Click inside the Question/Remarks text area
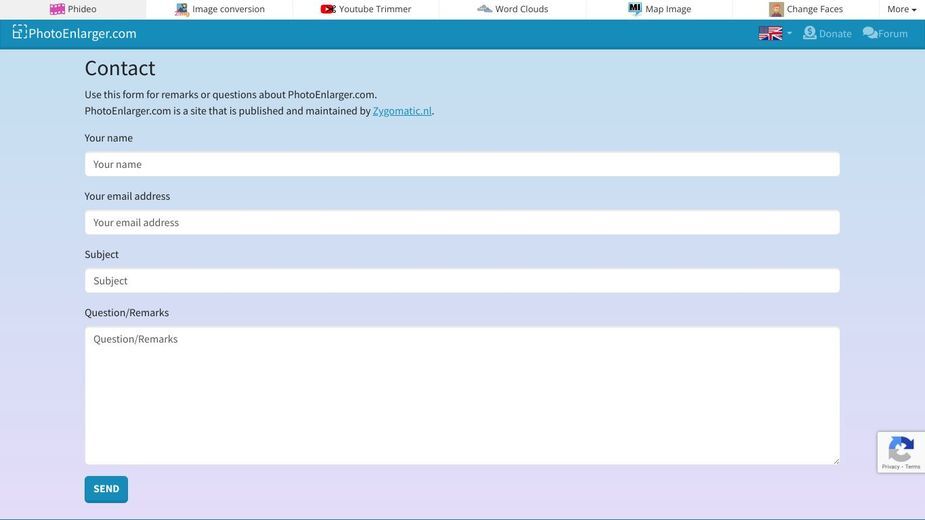This screenshot has height=520, width=925. tap(462, 395)
